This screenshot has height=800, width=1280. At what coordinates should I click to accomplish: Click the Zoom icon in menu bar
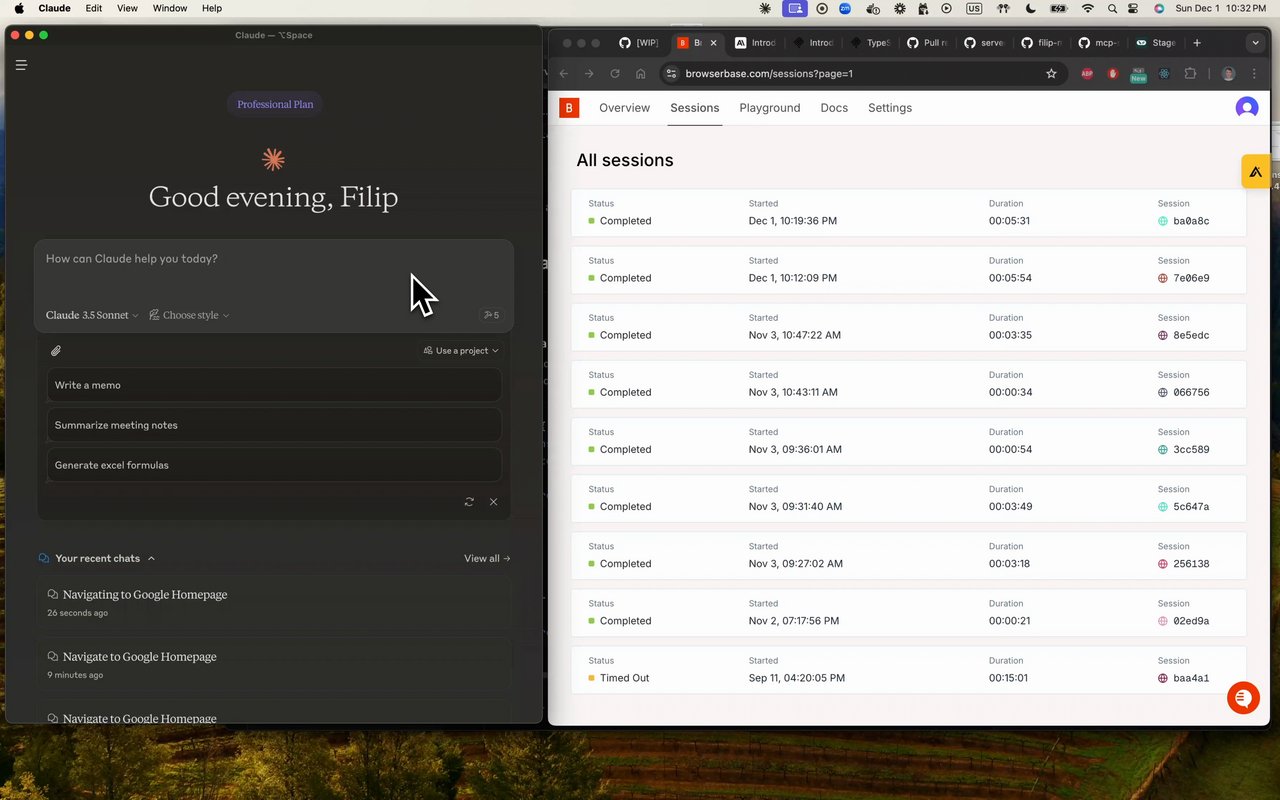[845, 8]
